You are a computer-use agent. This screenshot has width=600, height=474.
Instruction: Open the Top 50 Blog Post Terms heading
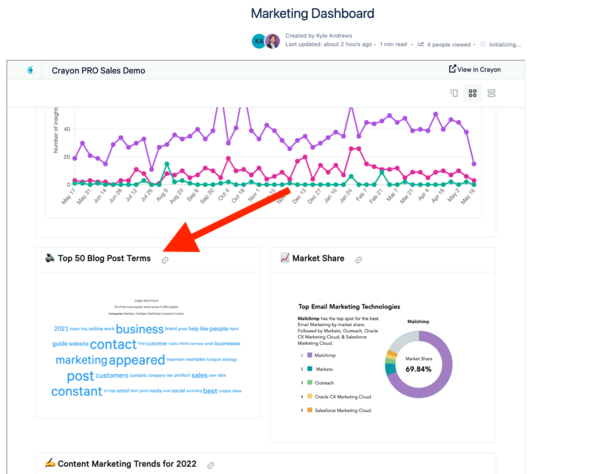[x=104, y=259]
